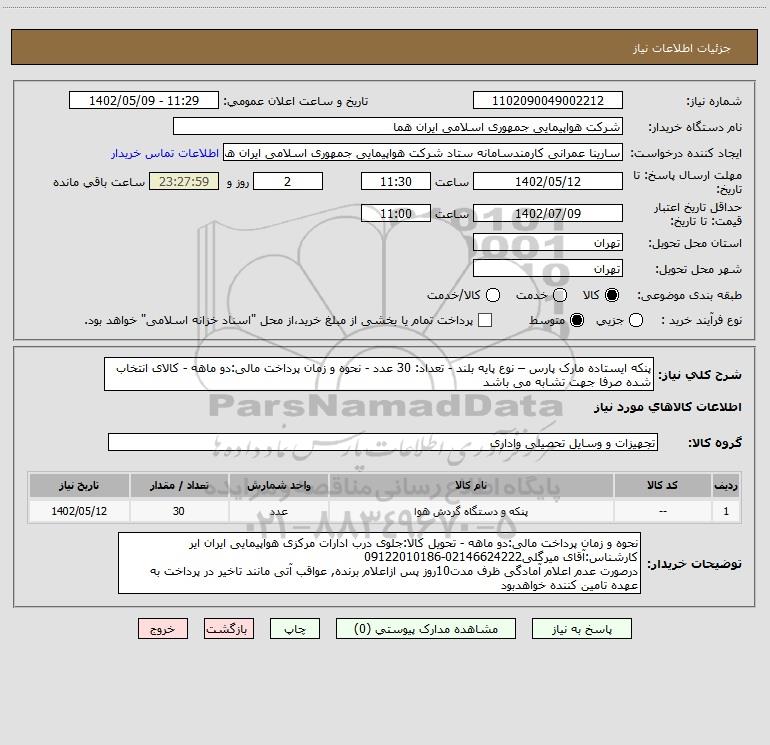Screen dimensions: 770x745
Task: Select the کالا/خدمت radio button
Action: point(493,295)
